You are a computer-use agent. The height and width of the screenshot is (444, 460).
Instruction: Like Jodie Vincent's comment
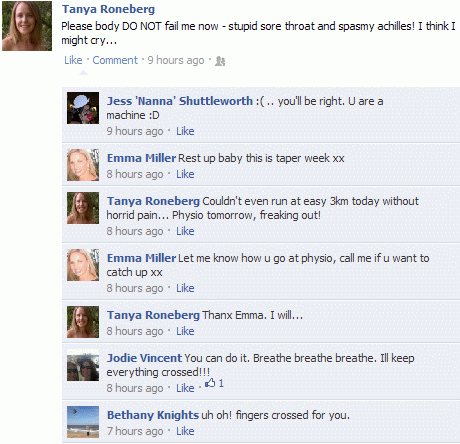coord(185,388)
